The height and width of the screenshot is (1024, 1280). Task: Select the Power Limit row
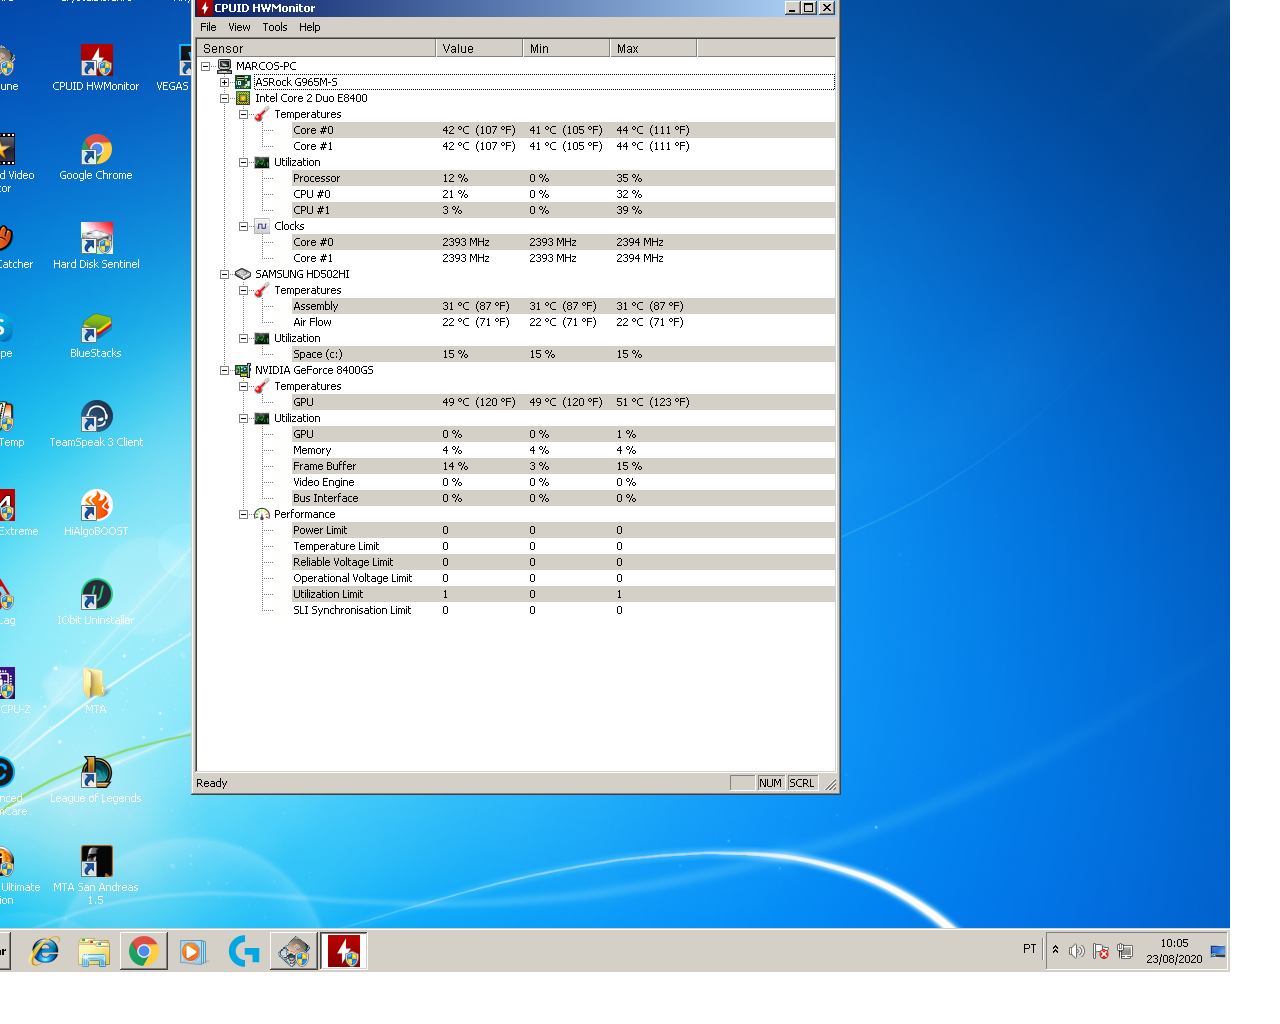[x=563, y=530]
